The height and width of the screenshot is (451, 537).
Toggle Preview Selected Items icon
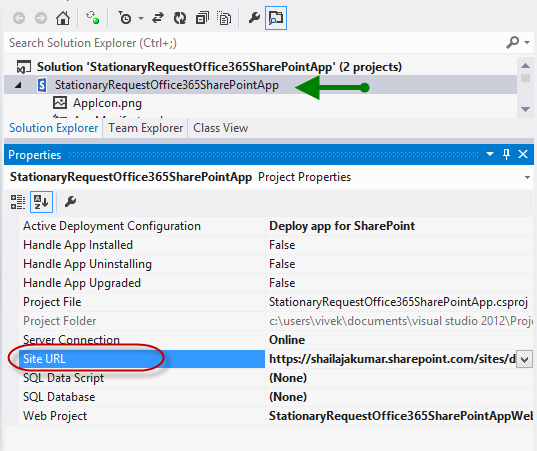tap(276, 18)
